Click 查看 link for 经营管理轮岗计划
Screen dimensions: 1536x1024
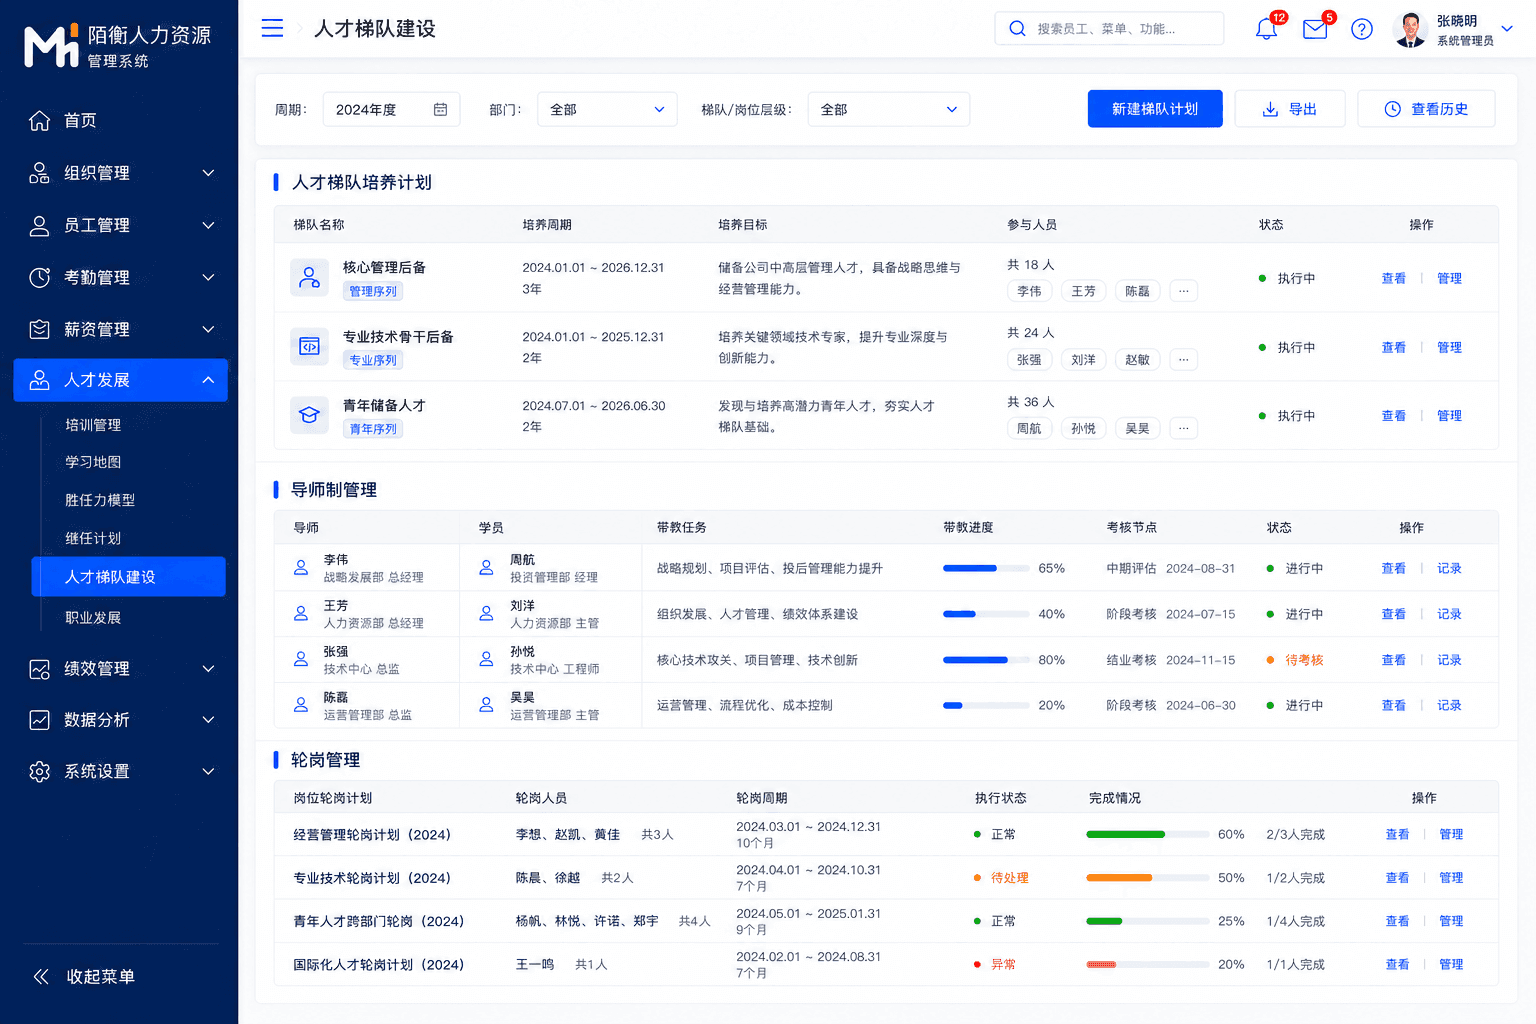pos(1397,834)
